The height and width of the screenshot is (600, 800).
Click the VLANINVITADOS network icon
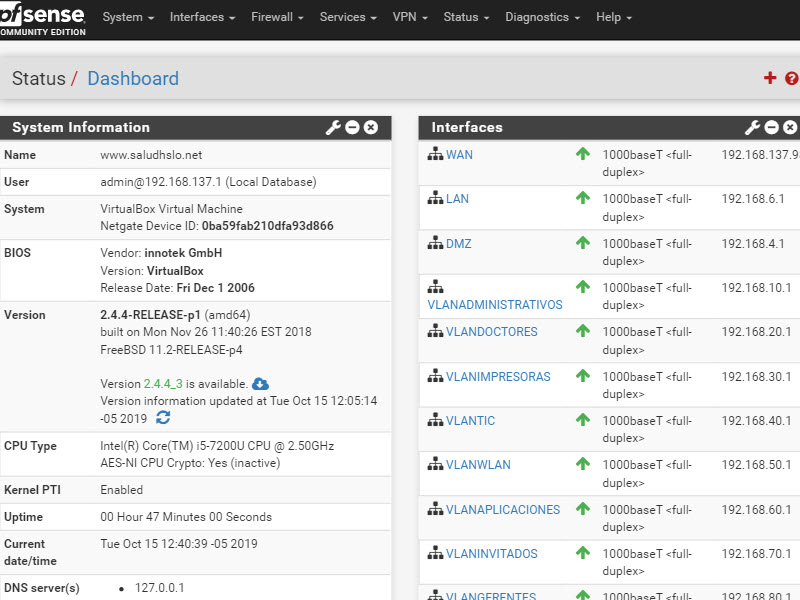[x=435, y=552]
